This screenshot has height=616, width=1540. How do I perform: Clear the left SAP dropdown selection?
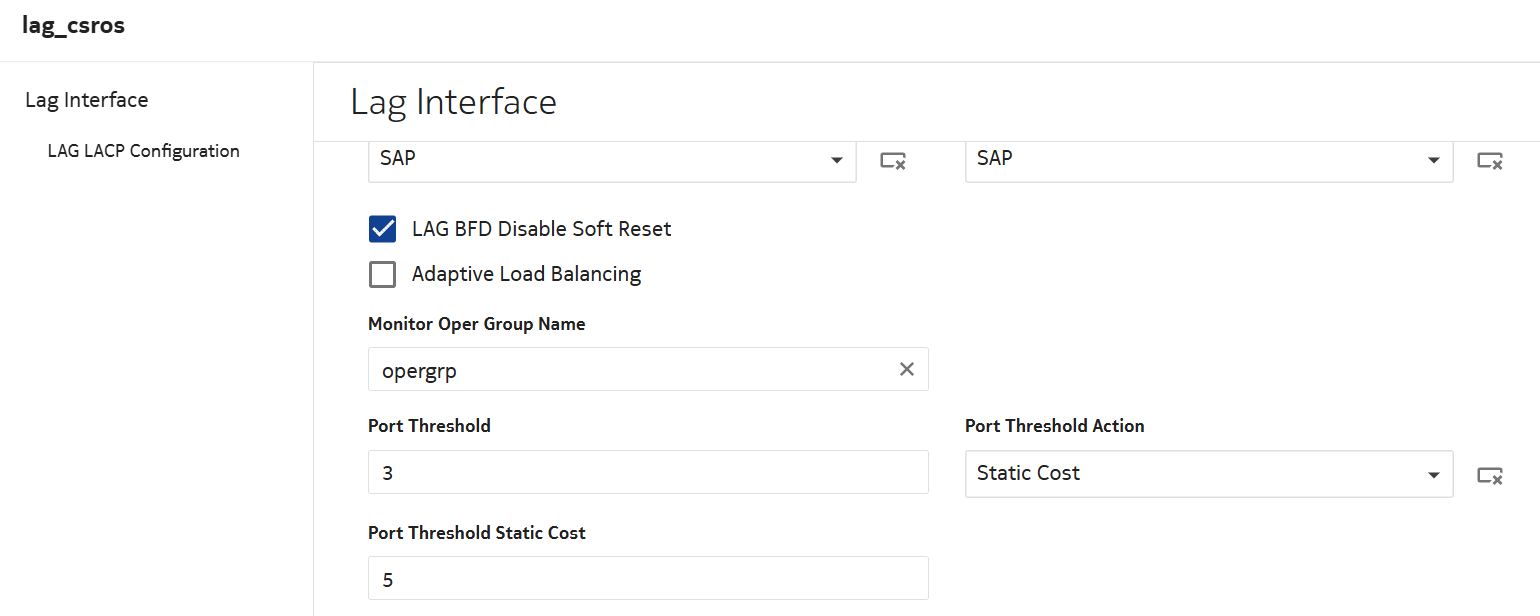coord(892,160)
